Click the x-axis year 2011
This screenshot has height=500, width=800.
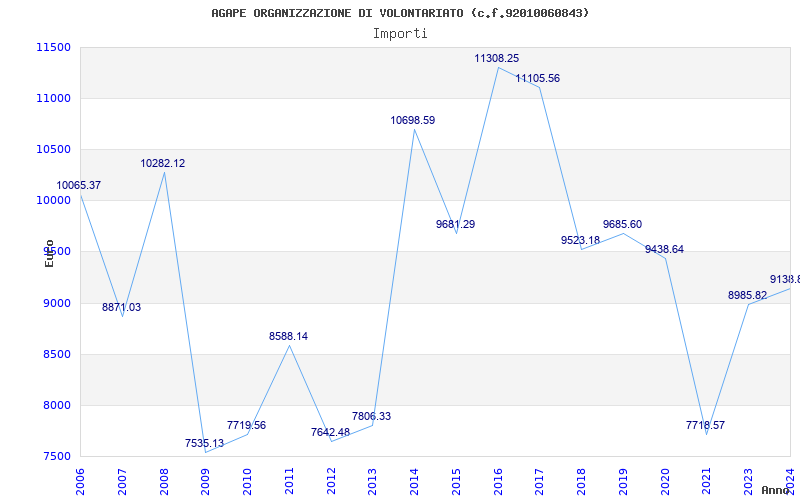[x=289, y=482]
